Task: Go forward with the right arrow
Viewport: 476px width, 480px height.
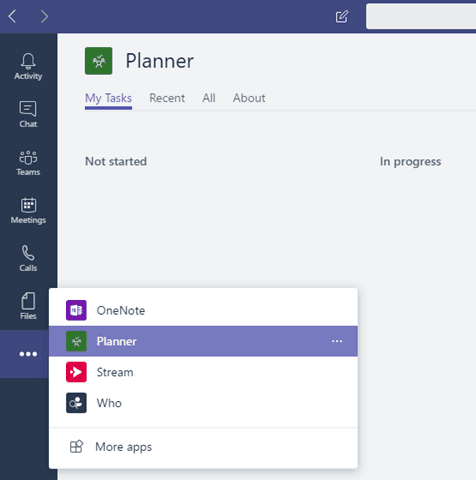Action: [x=44, y=16]
